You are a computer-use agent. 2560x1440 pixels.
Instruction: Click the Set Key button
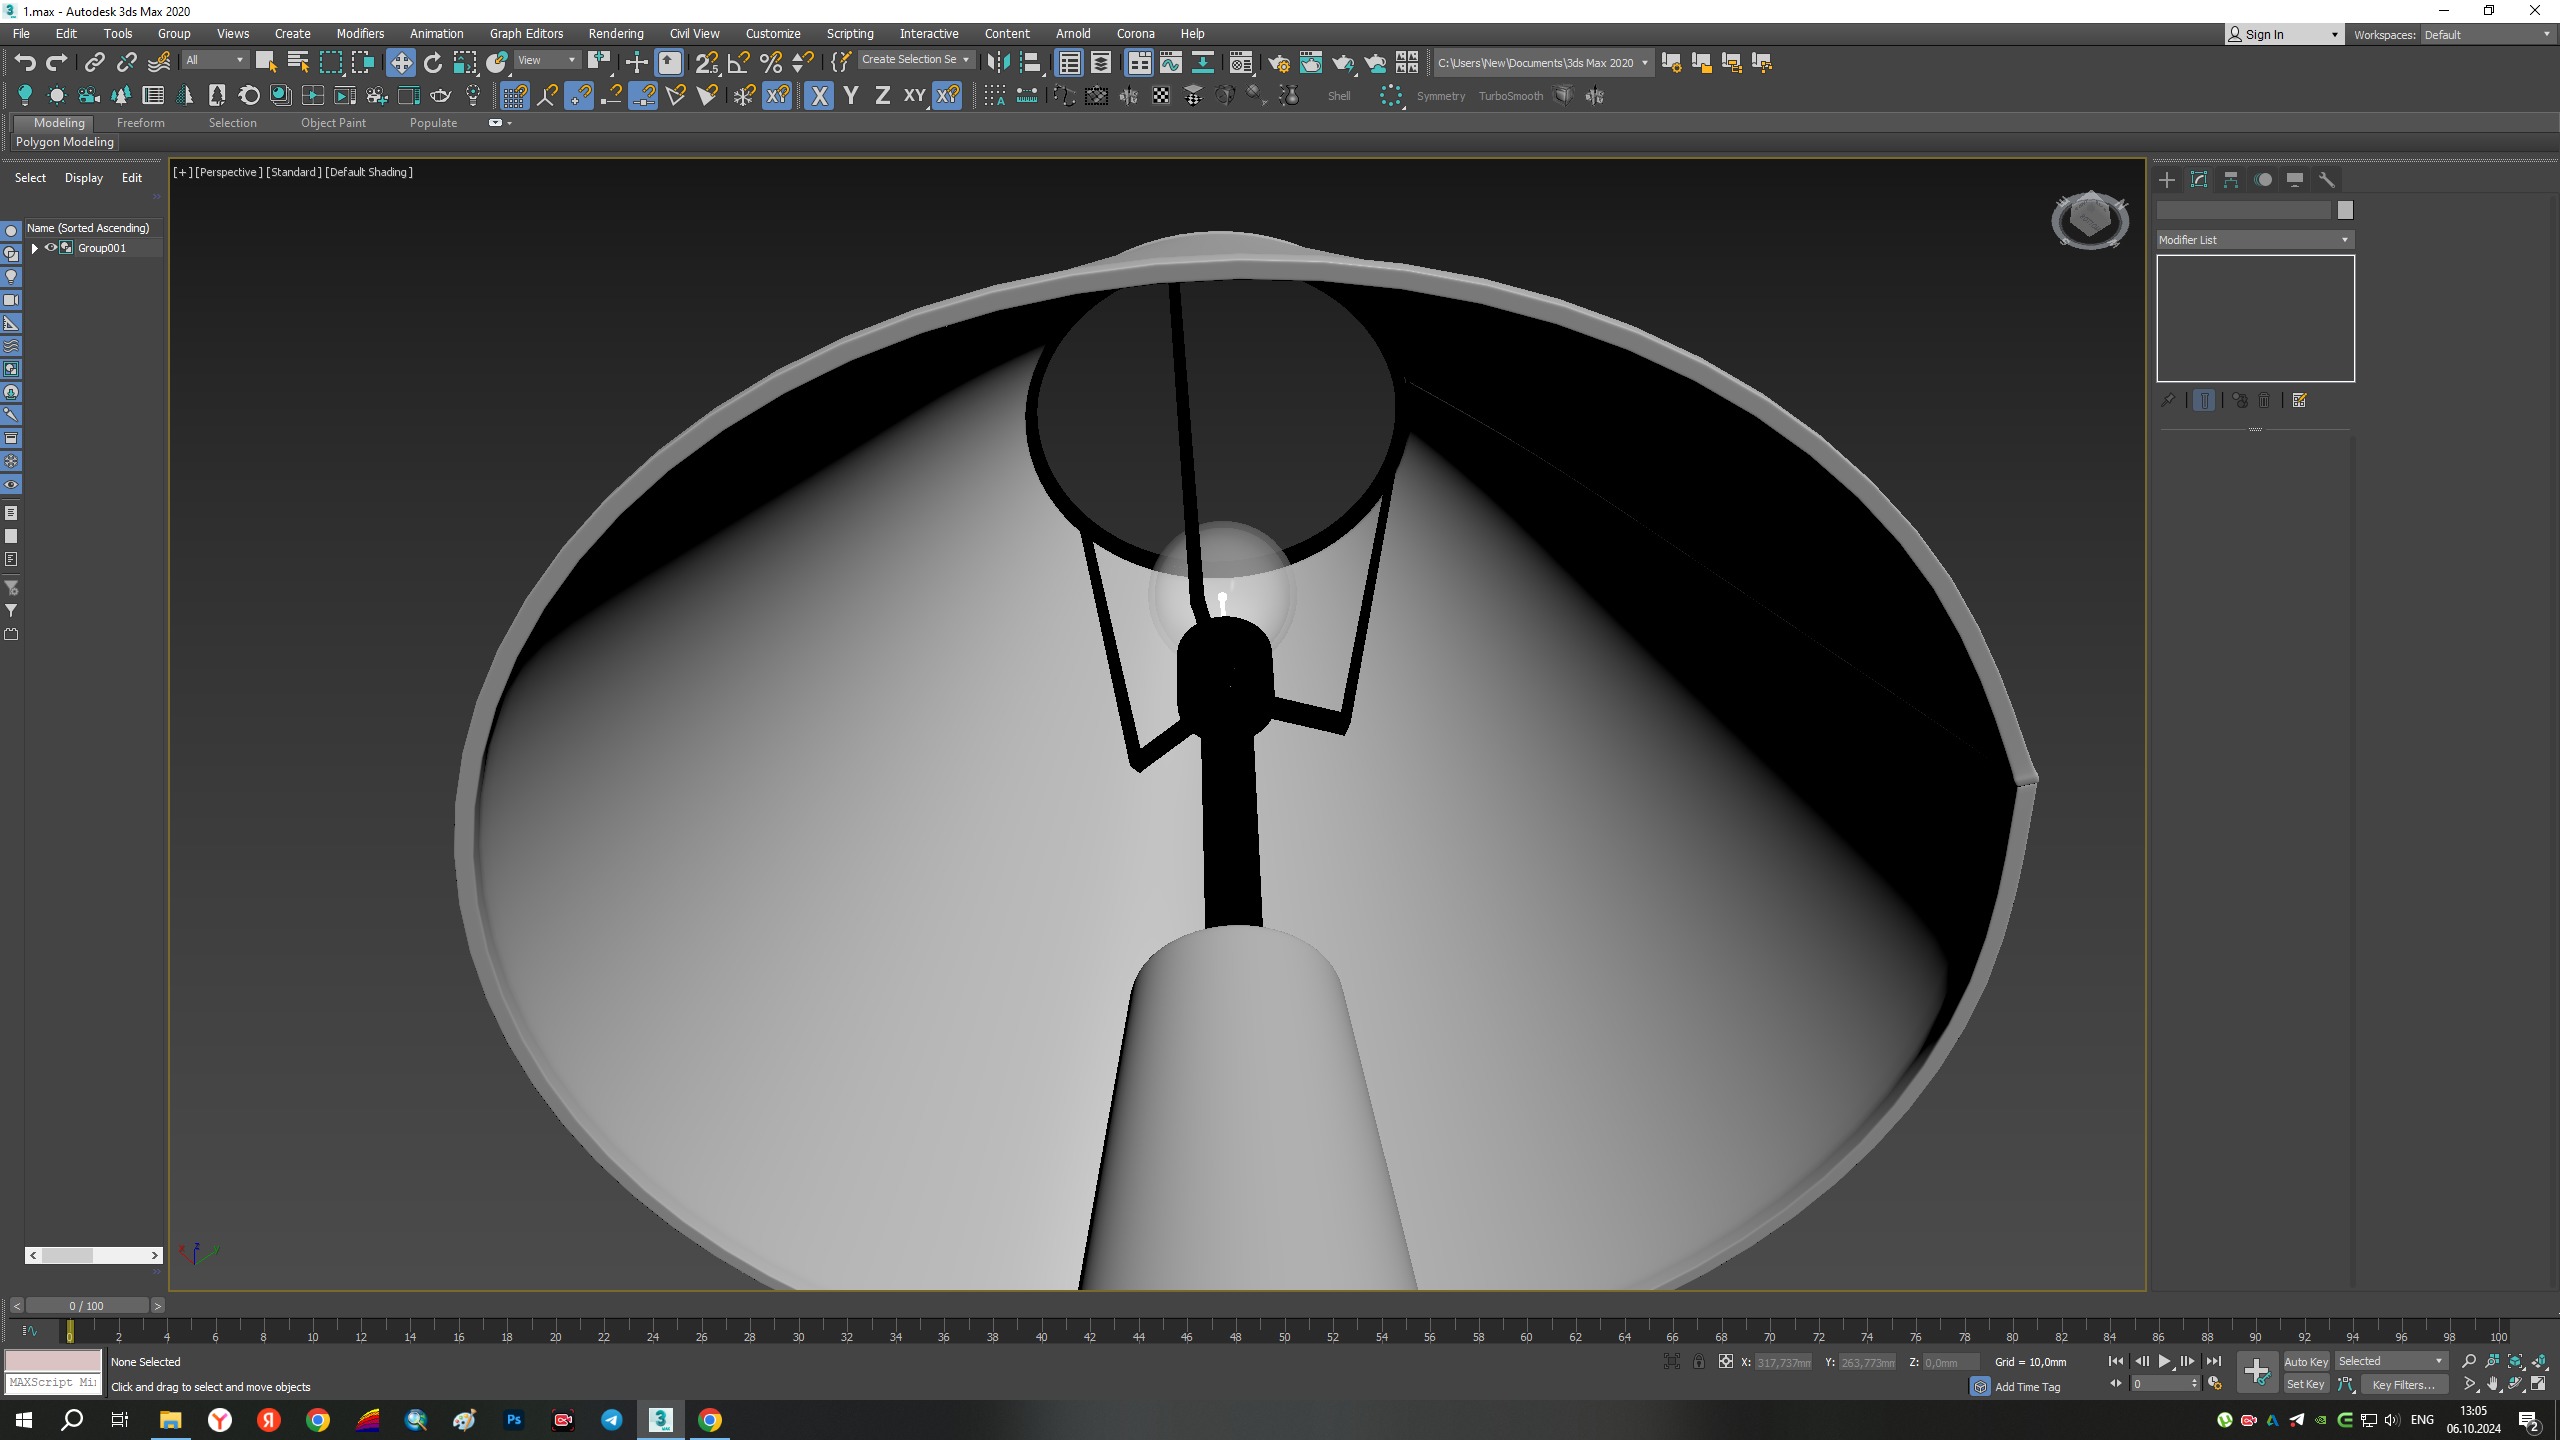[x=2305, y=1385]
